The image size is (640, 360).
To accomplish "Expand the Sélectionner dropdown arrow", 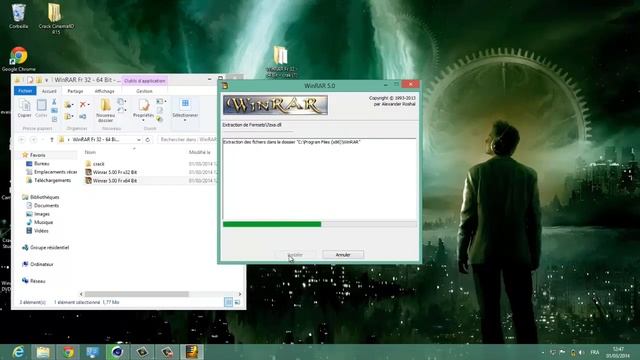I will [185, 120].
